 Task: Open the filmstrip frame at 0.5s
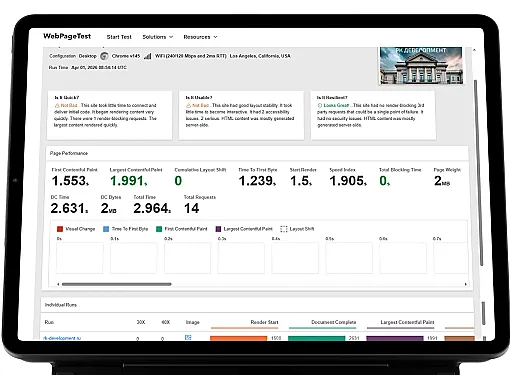tap(349, 258)
